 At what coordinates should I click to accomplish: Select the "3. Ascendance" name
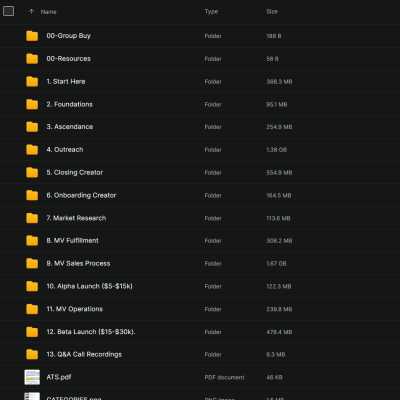click(70, 127)
